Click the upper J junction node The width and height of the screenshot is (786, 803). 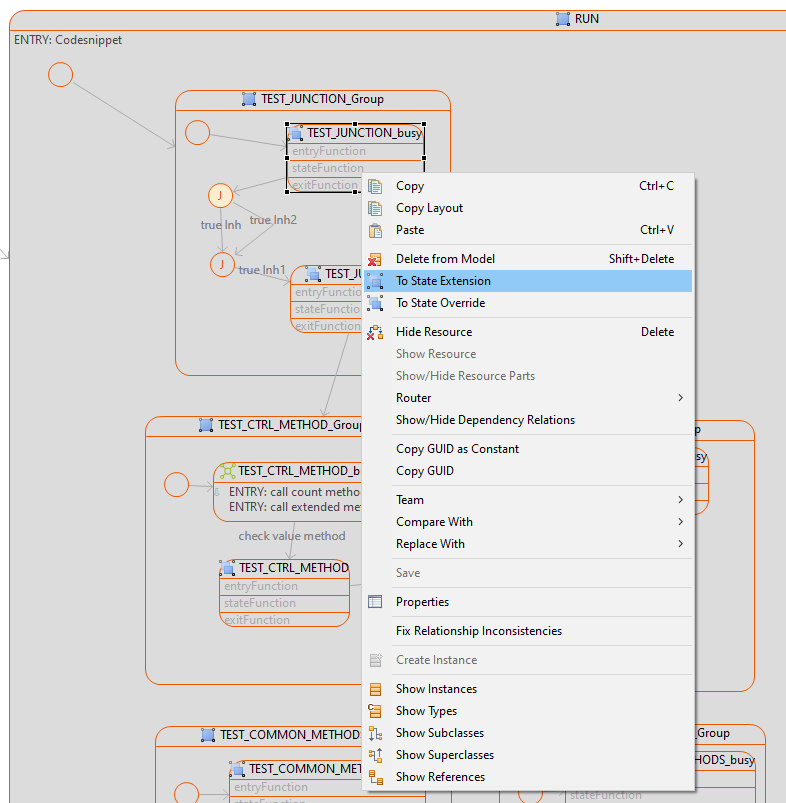point(220,196)
